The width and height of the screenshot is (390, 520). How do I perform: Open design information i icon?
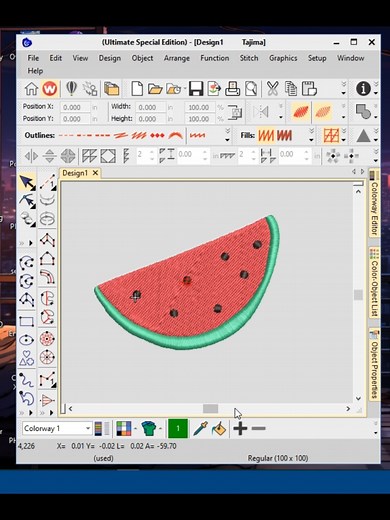pyautogui.click(x=363, y=89)
